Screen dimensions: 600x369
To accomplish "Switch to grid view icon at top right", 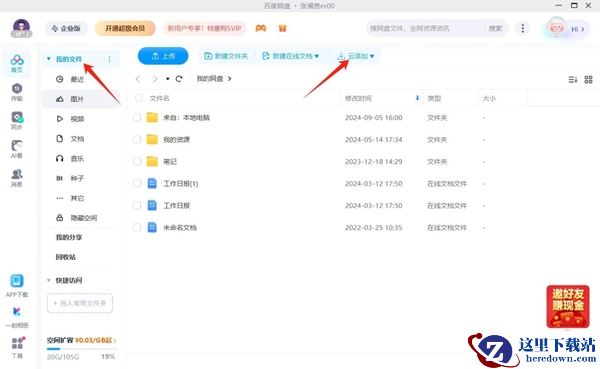I will pos(589,80).
